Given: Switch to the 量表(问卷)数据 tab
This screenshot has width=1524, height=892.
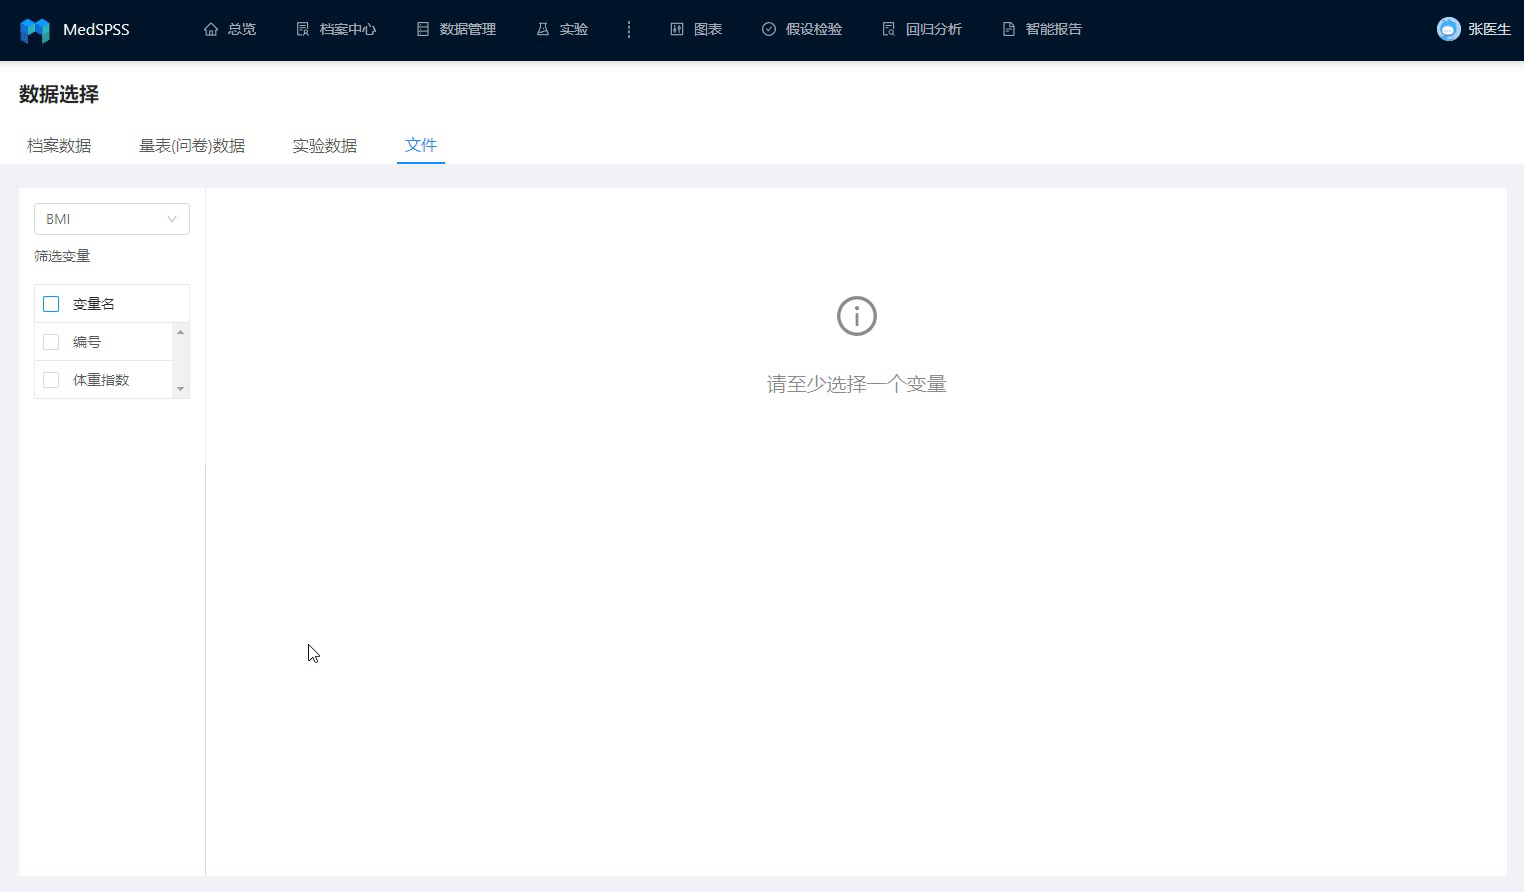Looking at the screenshot, I should click(x=192, y=146).
